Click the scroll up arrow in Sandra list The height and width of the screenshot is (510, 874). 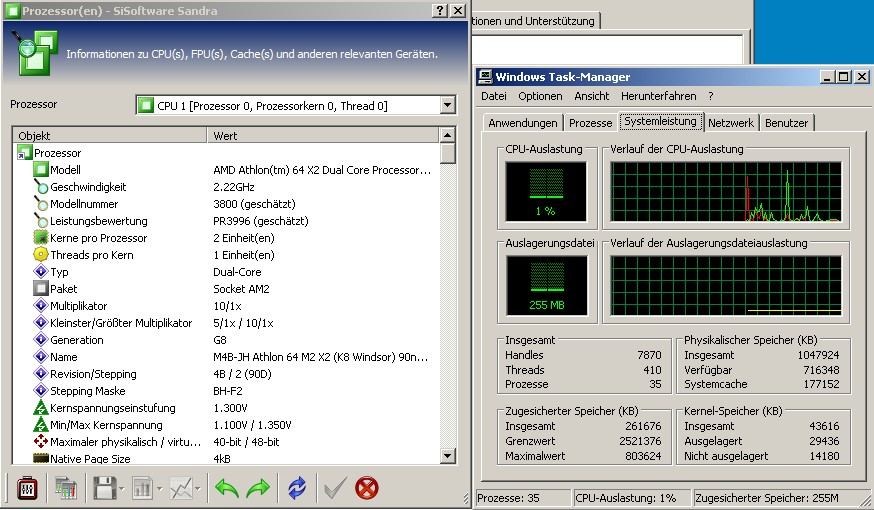(448, 135)
